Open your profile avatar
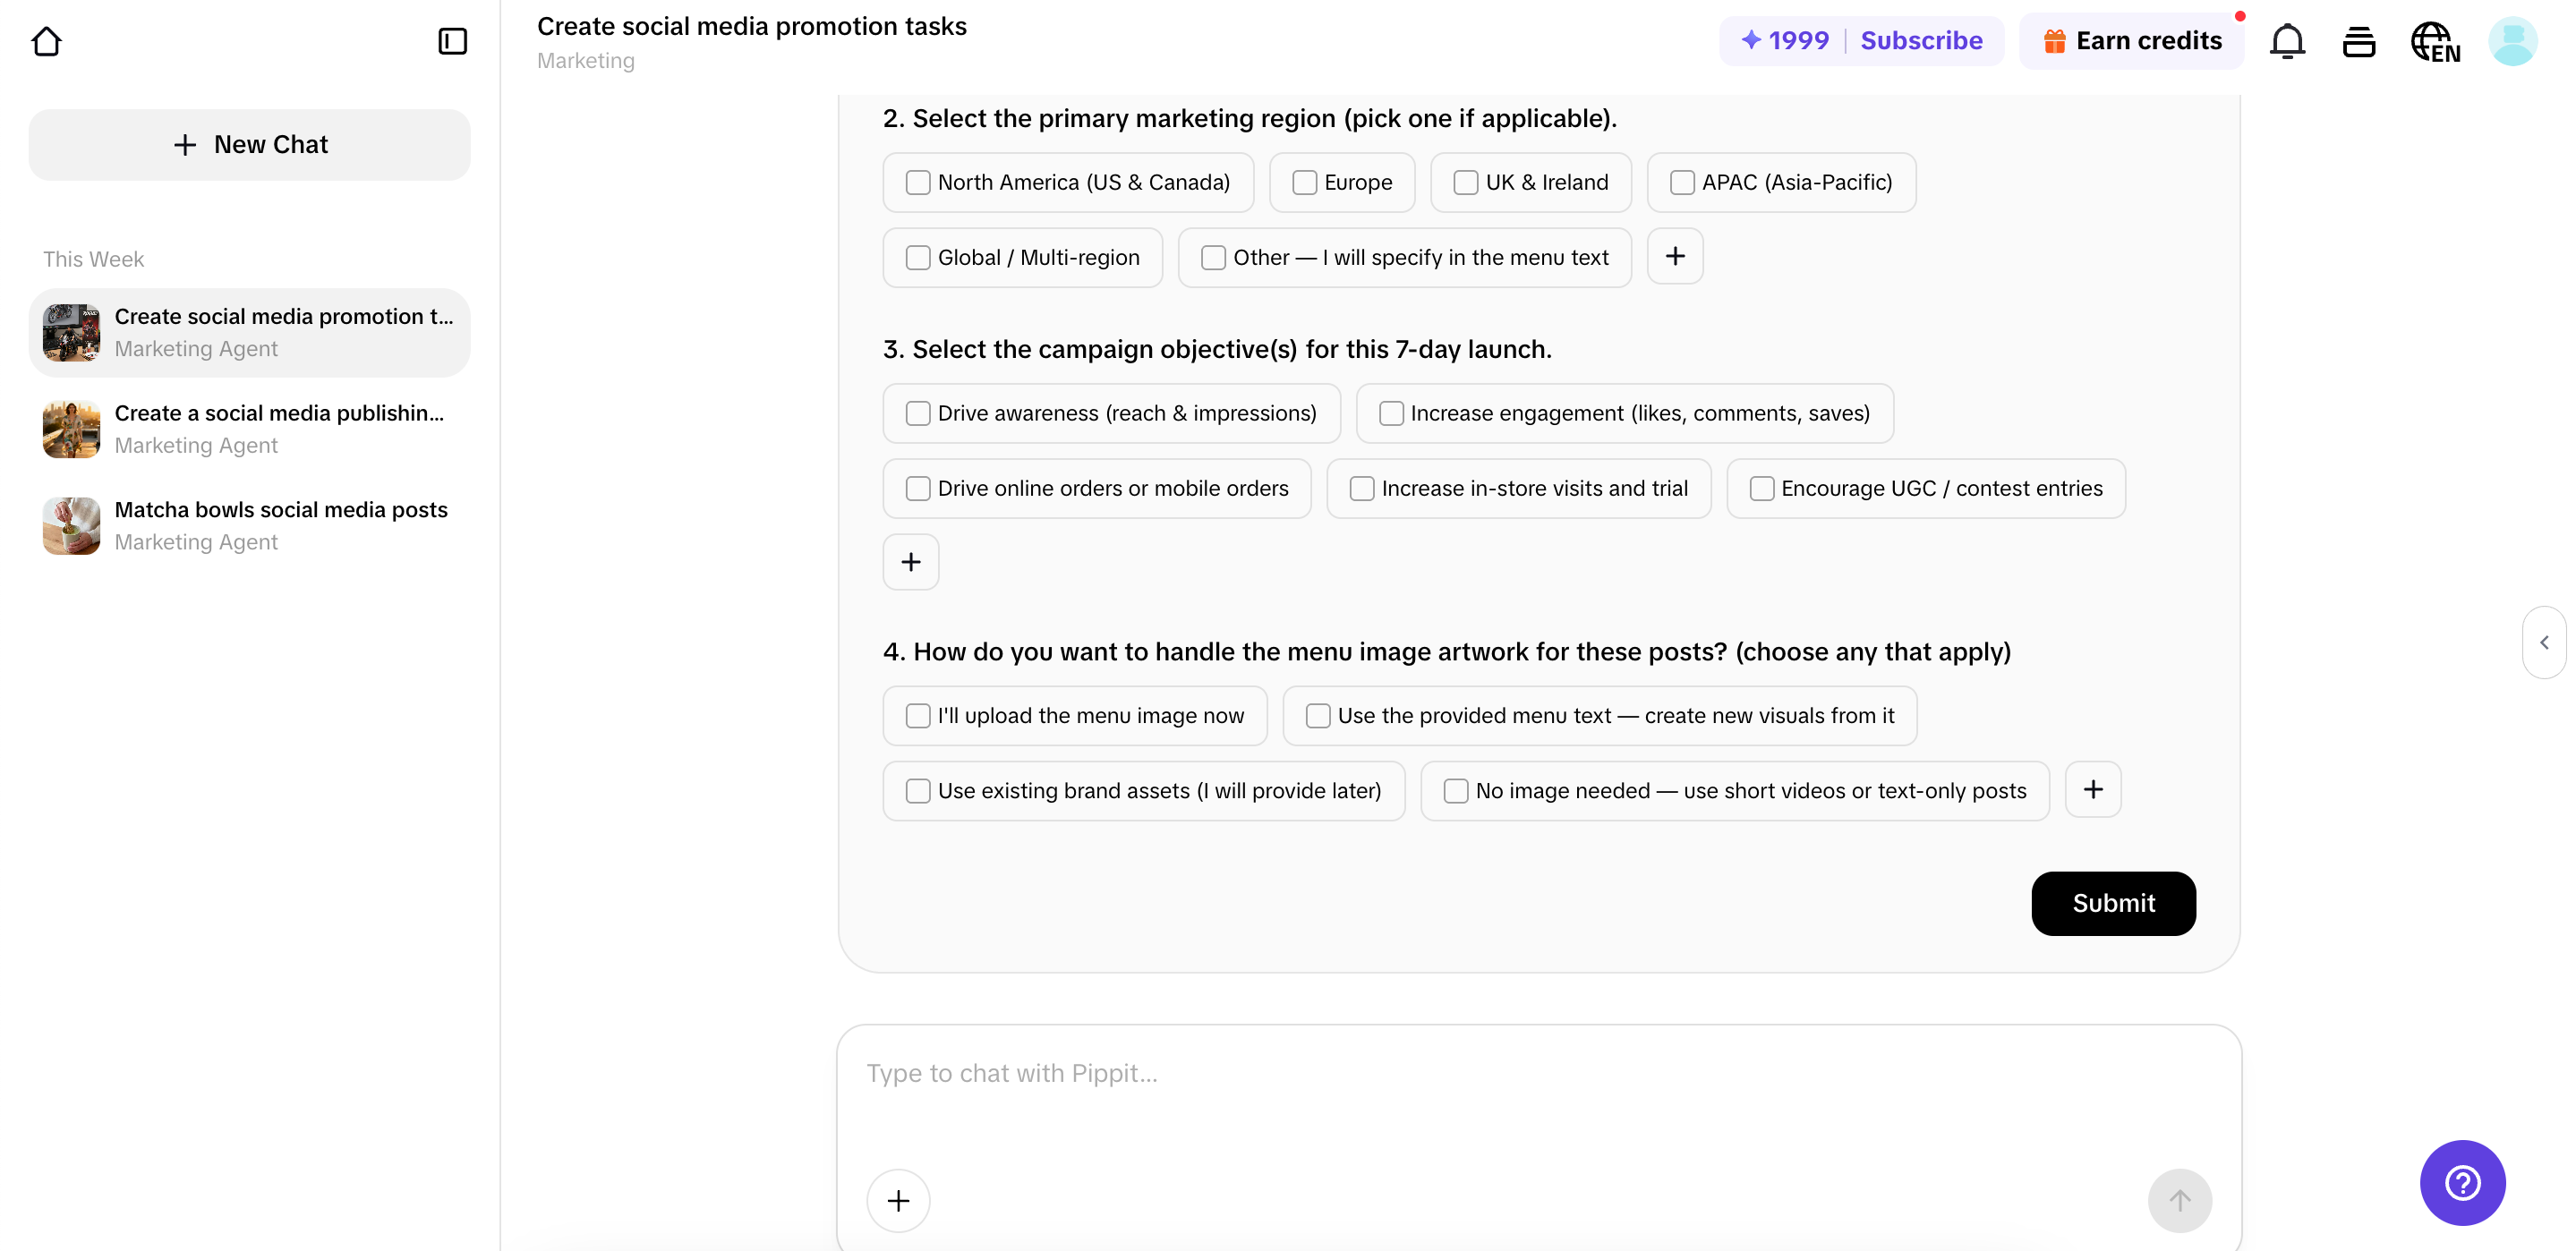 (2513, 41)
